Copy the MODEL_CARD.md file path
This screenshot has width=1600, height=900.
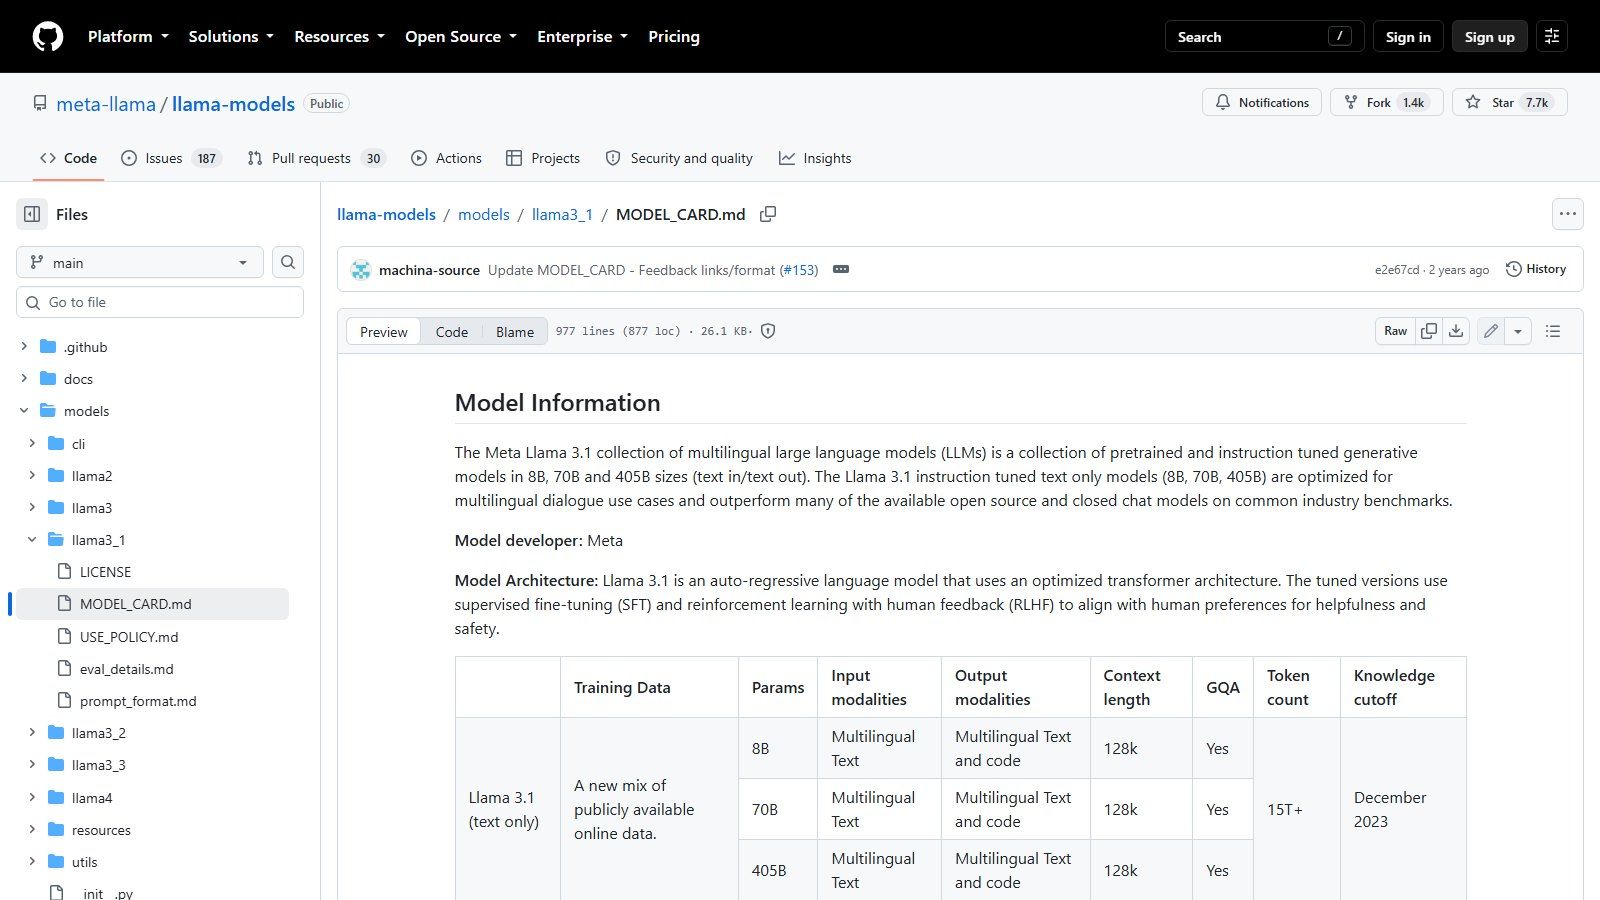[768, 214]
